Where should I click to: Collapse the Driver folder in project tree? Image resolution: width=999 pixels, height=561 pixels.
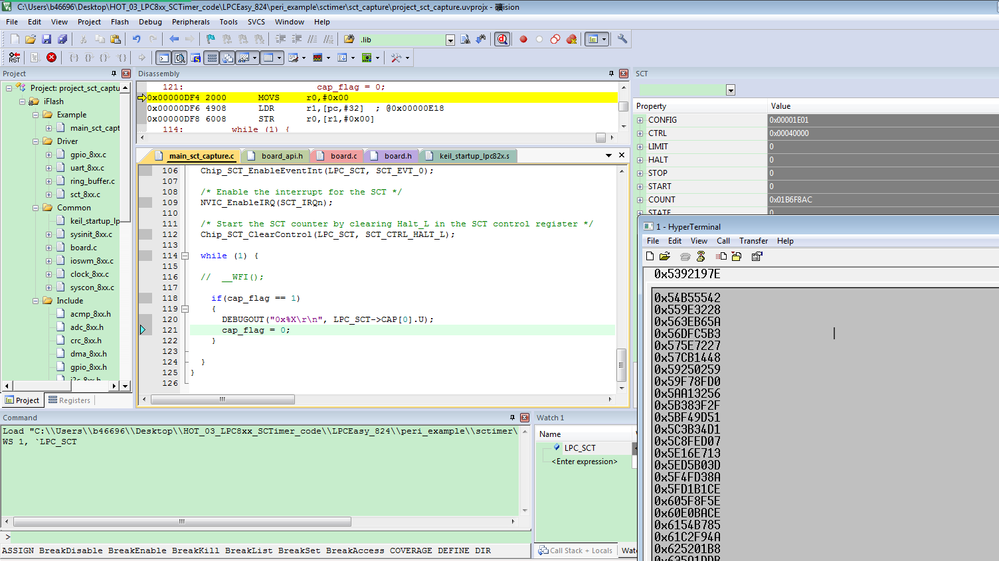pyautogui.click(x=36, y=141)
